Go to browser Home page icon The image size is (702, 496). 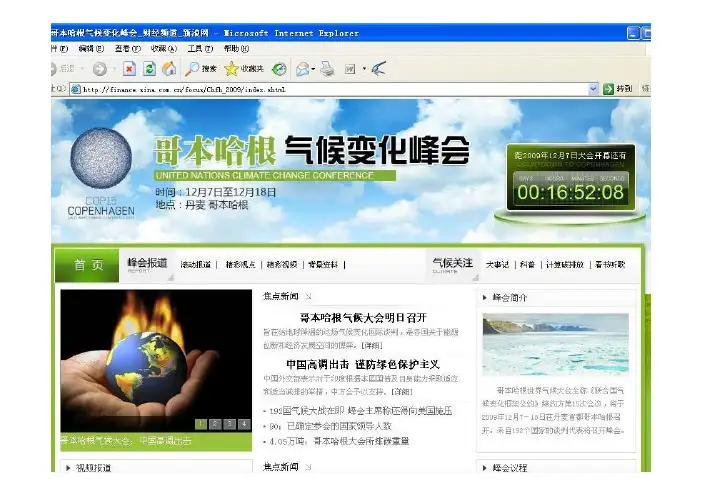point(168,69)
